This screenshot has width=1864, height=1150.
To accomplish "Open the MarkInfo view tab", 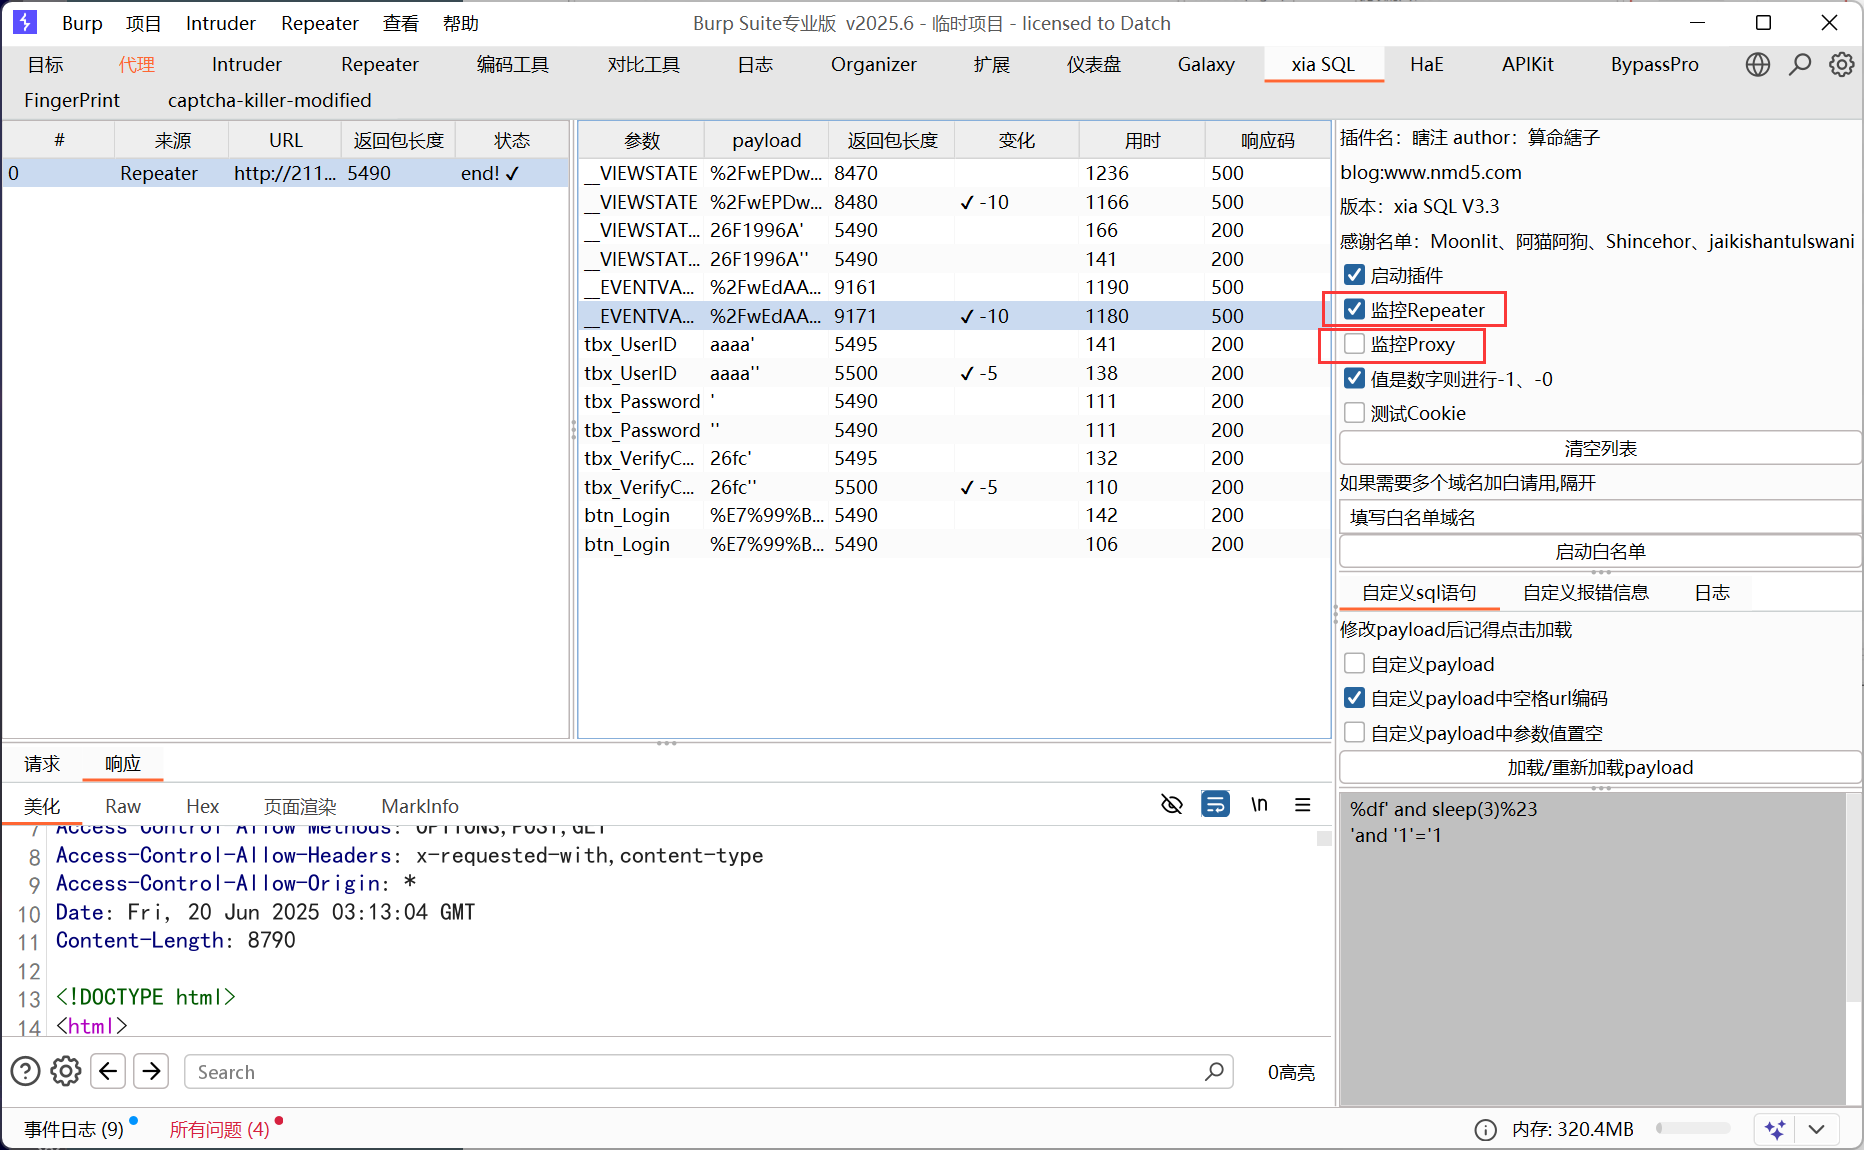I will (x=420, y=806).
